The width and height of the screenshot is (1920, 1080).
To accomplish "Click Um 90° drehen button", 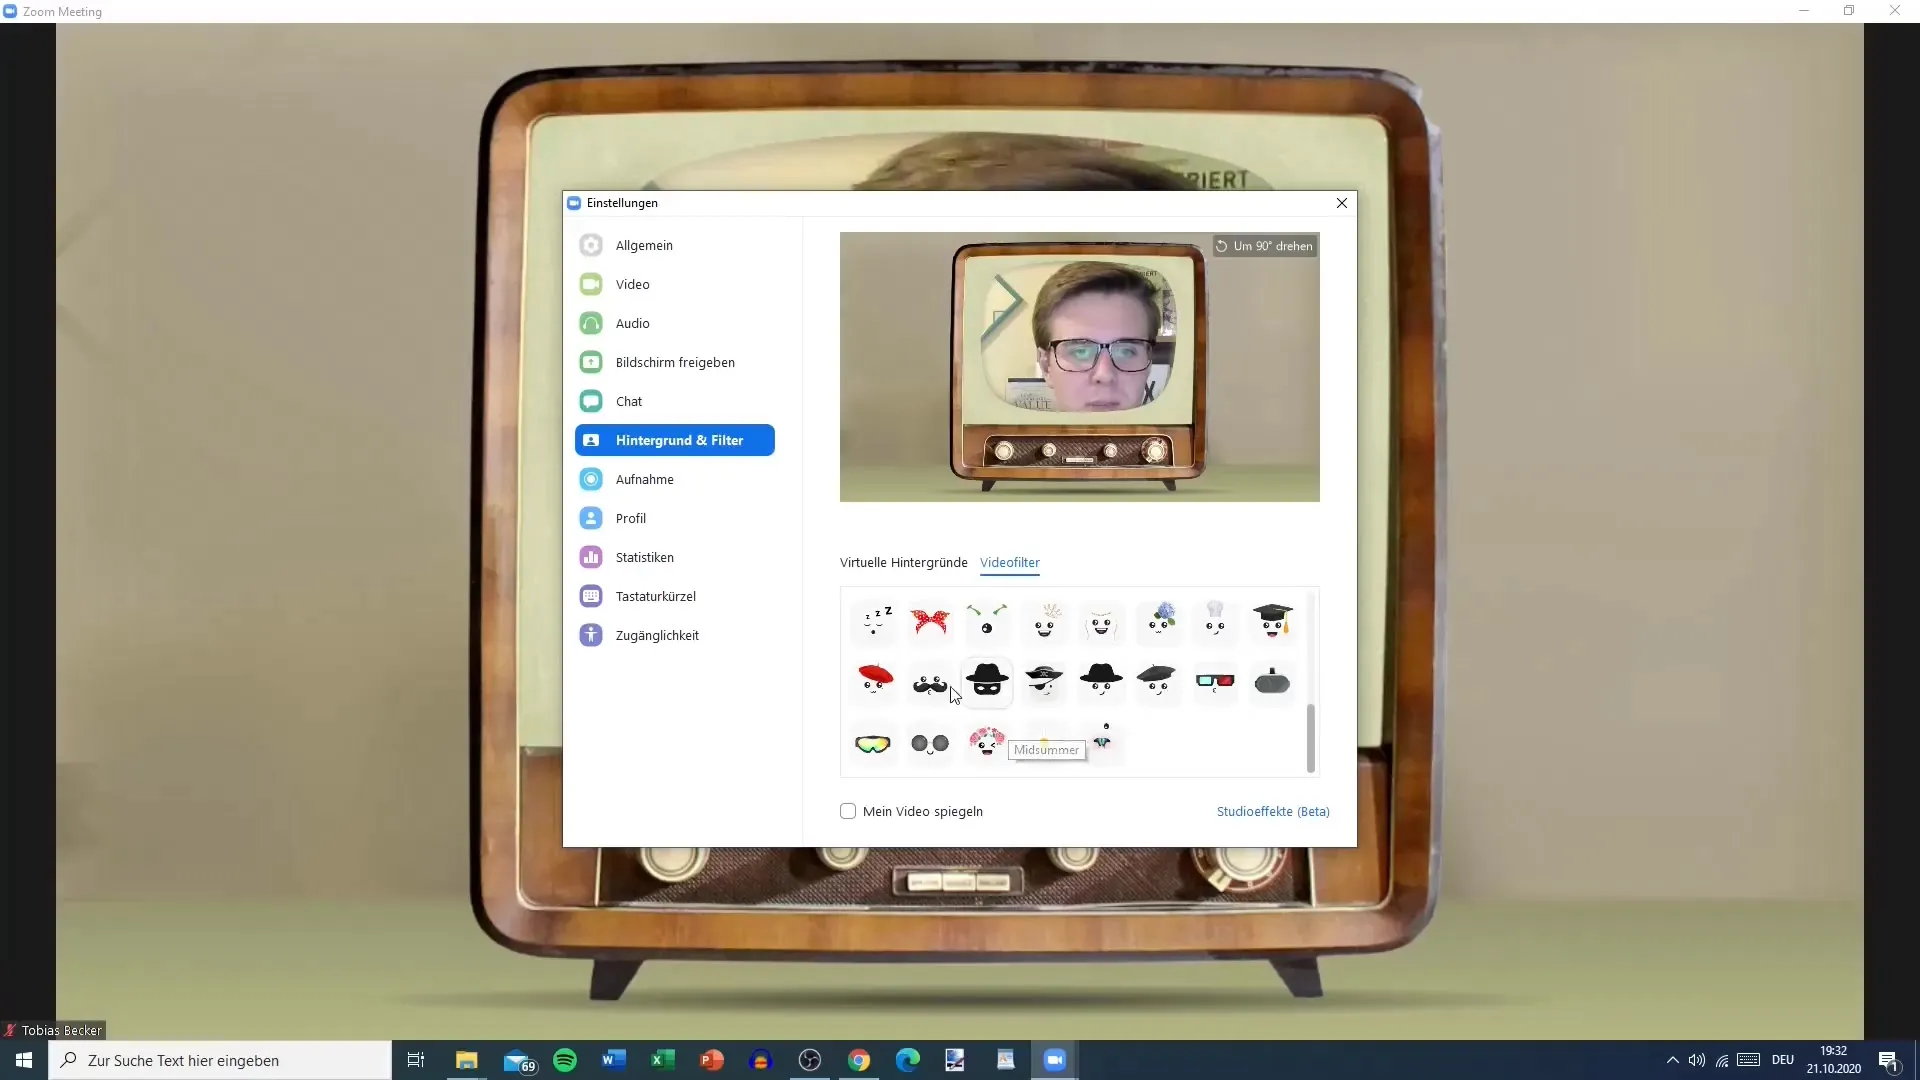I will (x=1265, y=246).
